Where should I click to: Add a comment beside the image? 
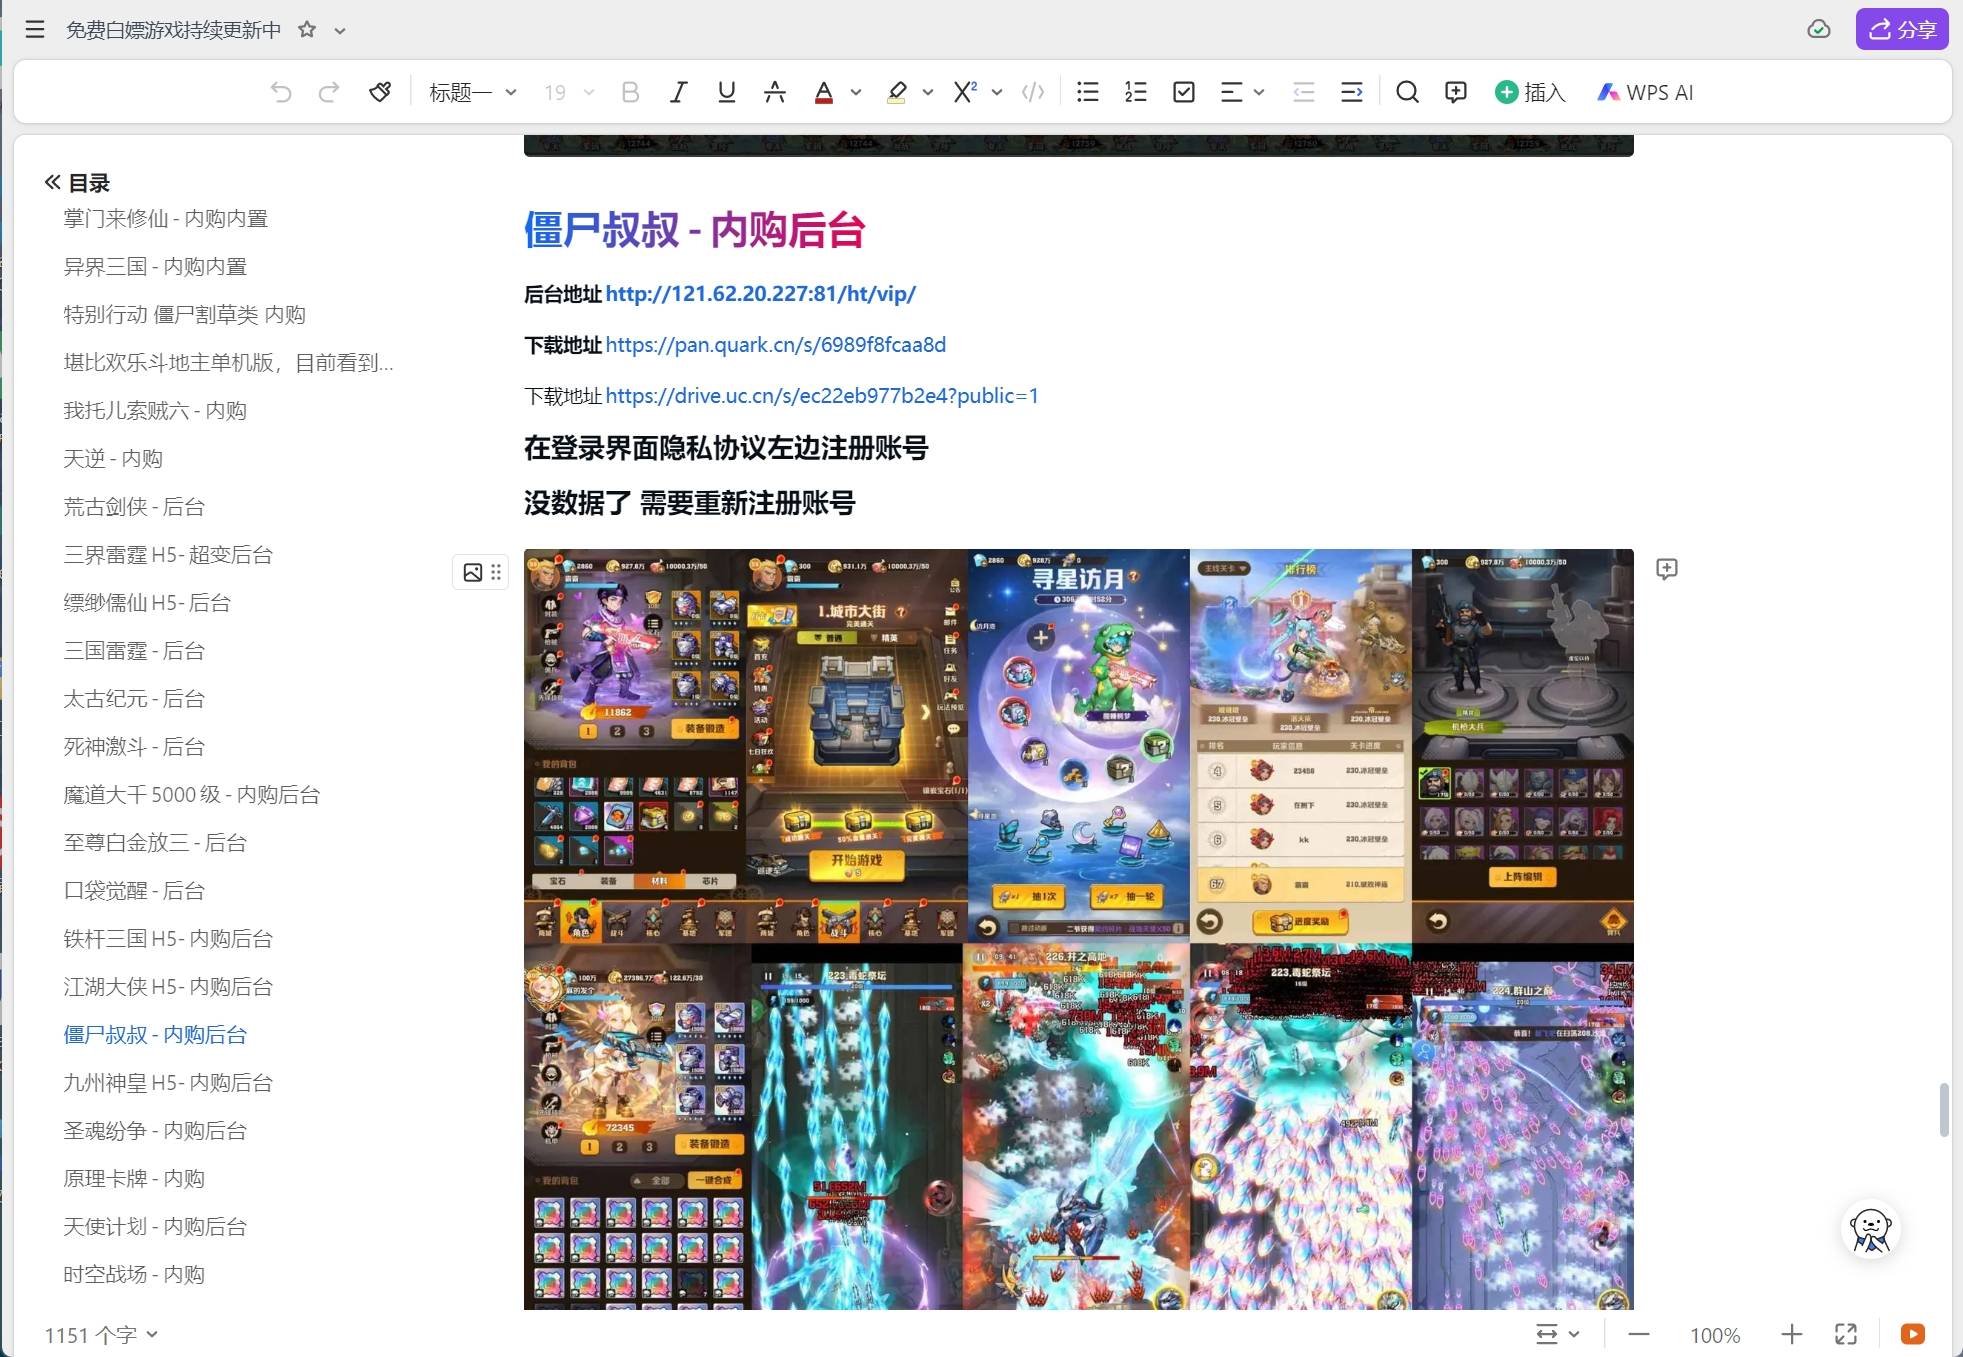pos(1667,569)
